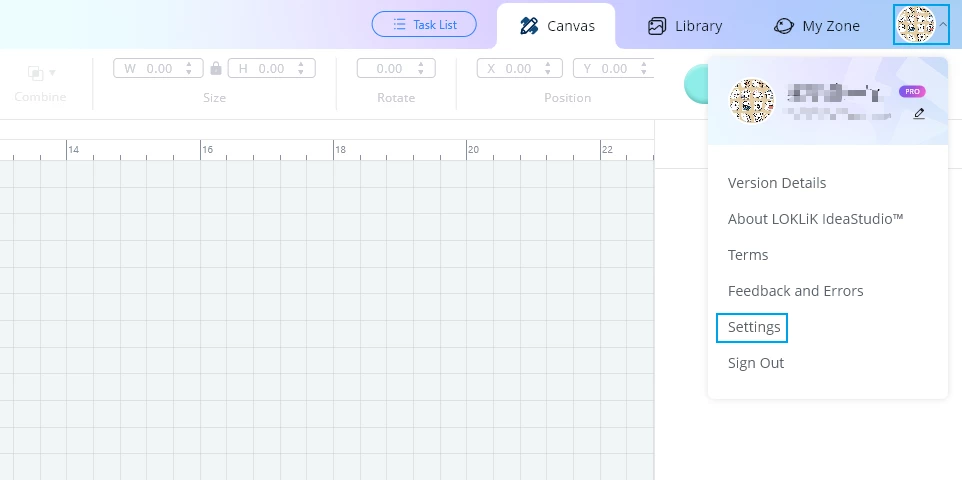962x480 pixels.
Task: Click the height H input field
Action: pos(272,68)
